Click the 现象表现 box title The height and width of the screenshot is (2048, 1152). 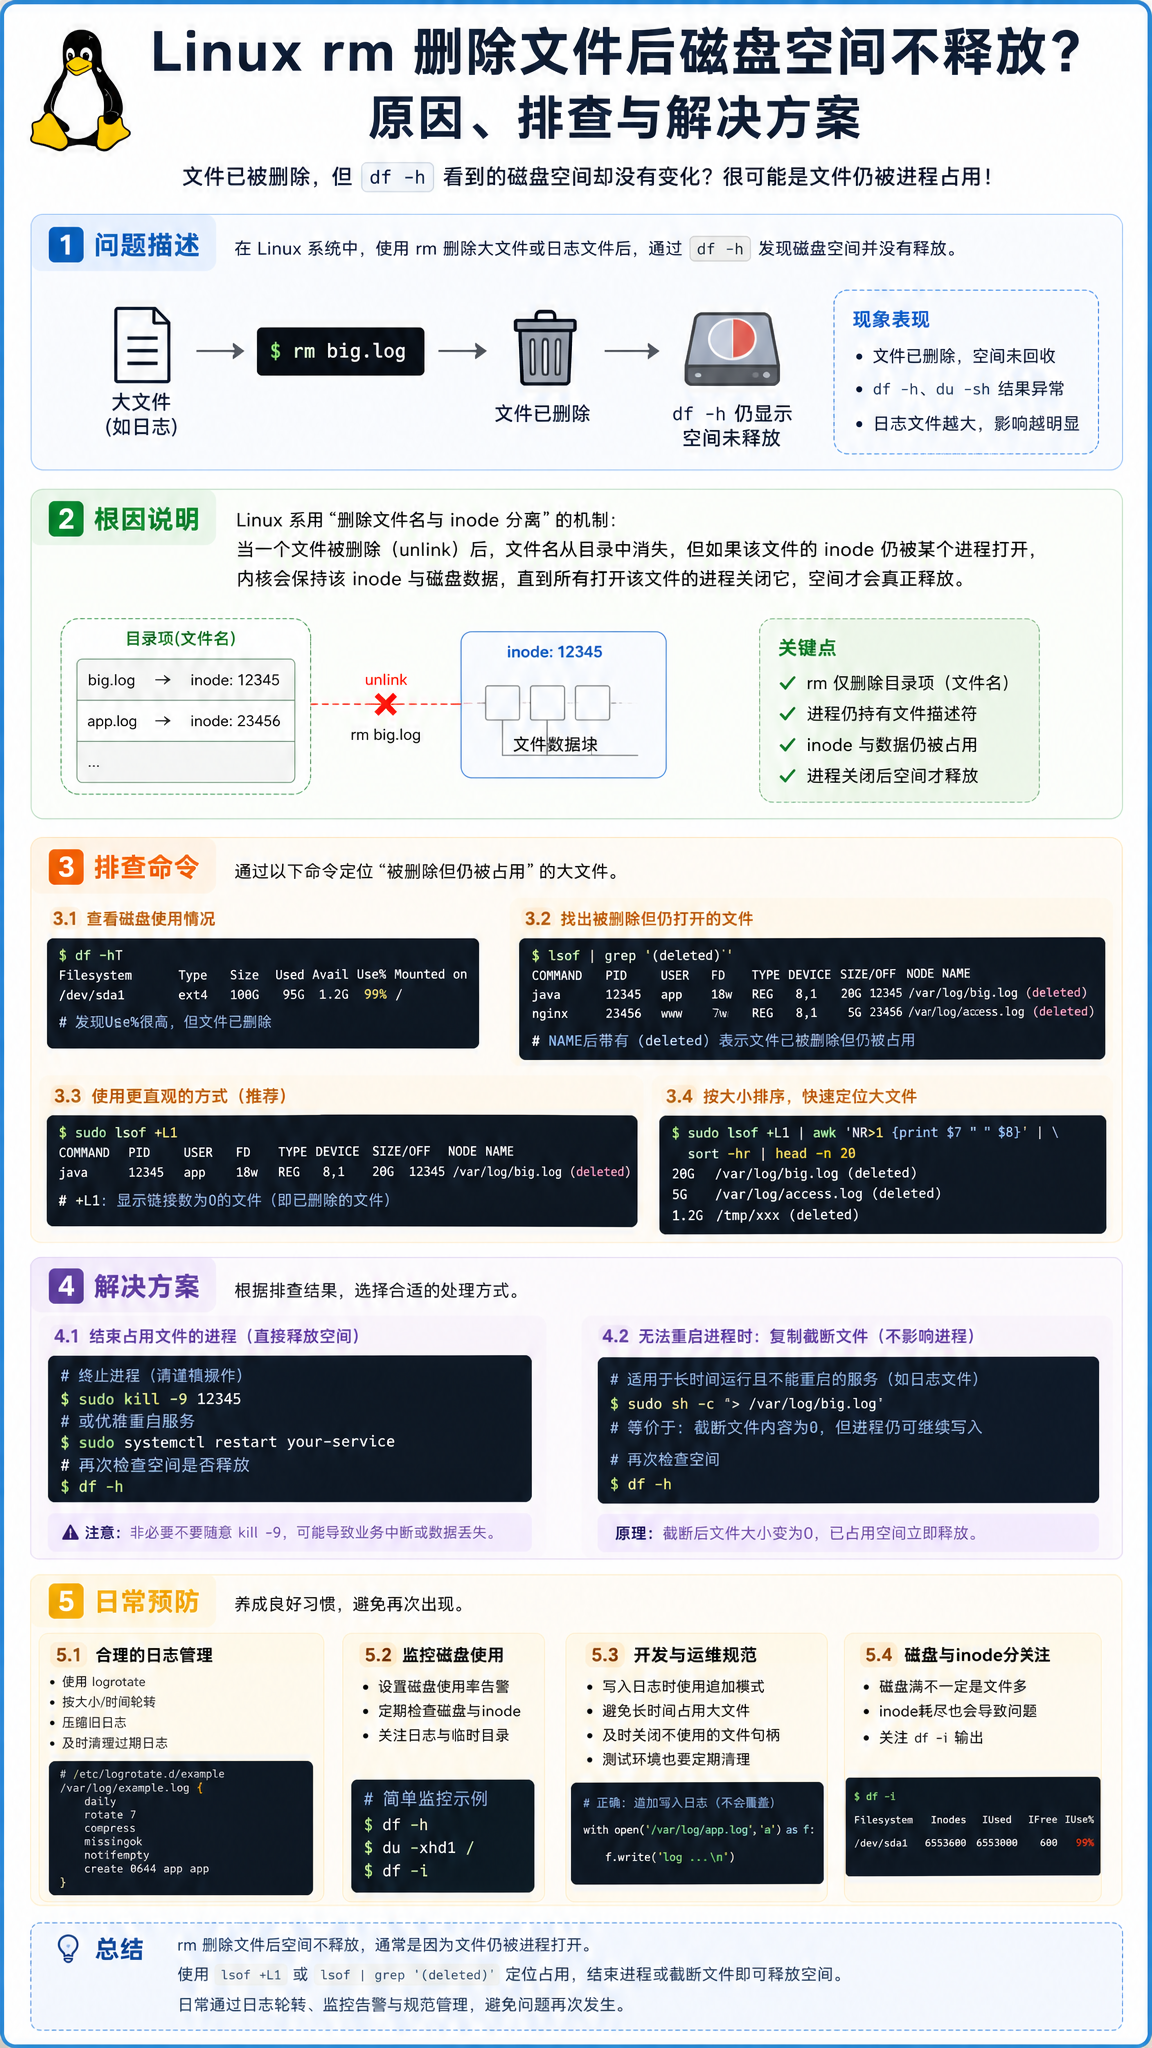[x=891, y=319]
